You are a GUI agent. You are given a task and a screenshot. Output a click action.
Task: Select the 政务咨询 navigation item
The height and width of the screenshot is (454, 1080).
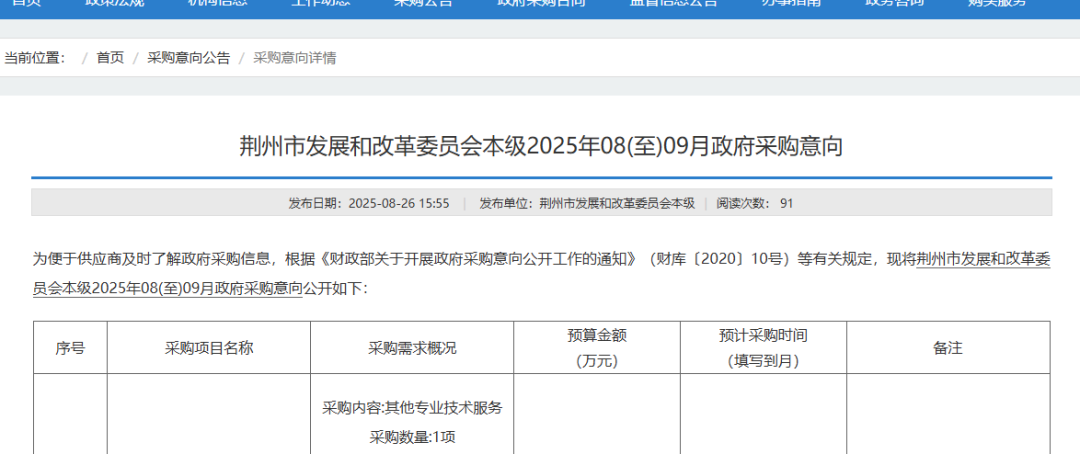[893, 4]
